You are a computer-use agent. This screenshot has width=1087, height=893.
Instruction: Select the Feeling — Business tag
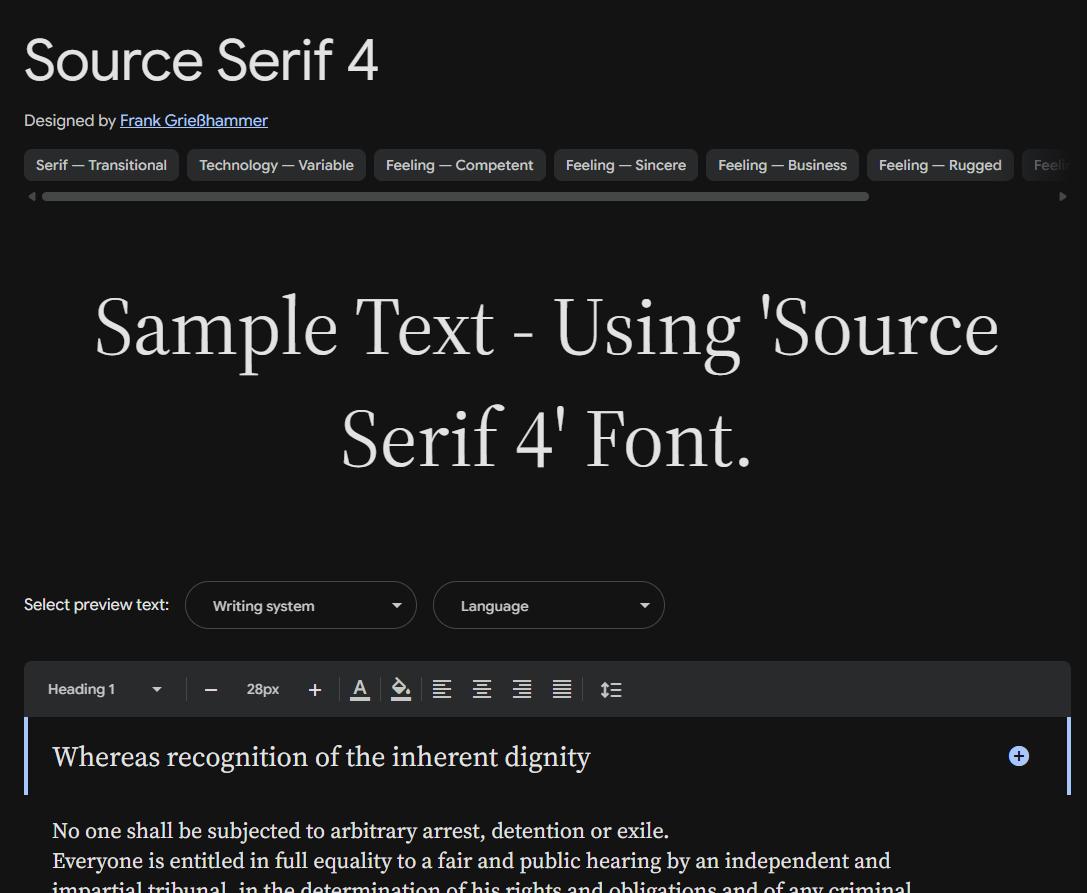tap(783, 165)
